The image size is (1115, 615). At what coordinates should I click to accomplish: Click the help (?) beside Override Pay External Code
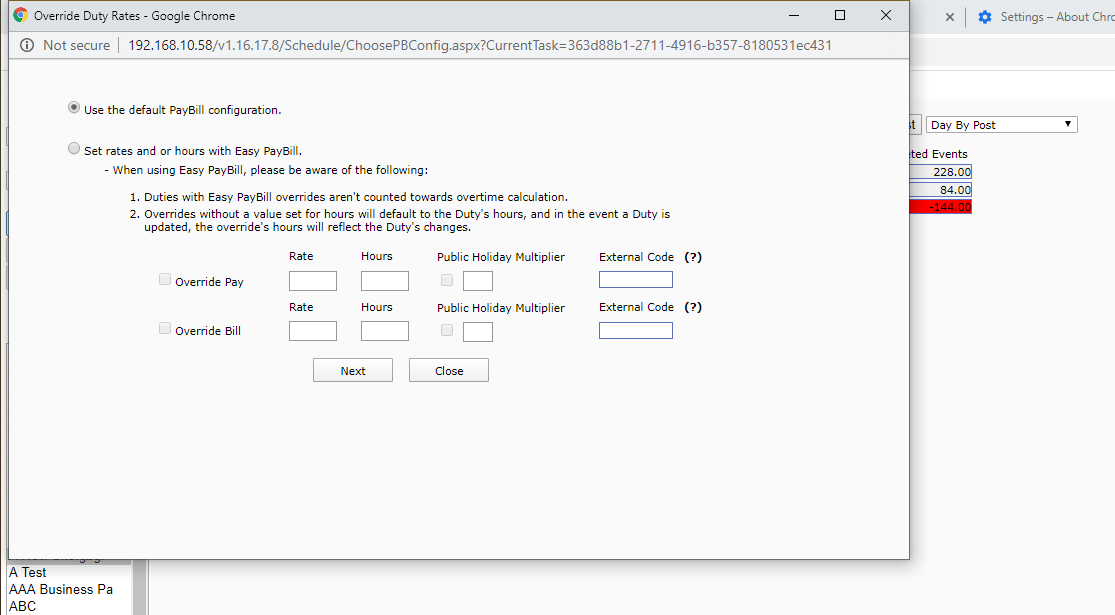coord(693,257)
